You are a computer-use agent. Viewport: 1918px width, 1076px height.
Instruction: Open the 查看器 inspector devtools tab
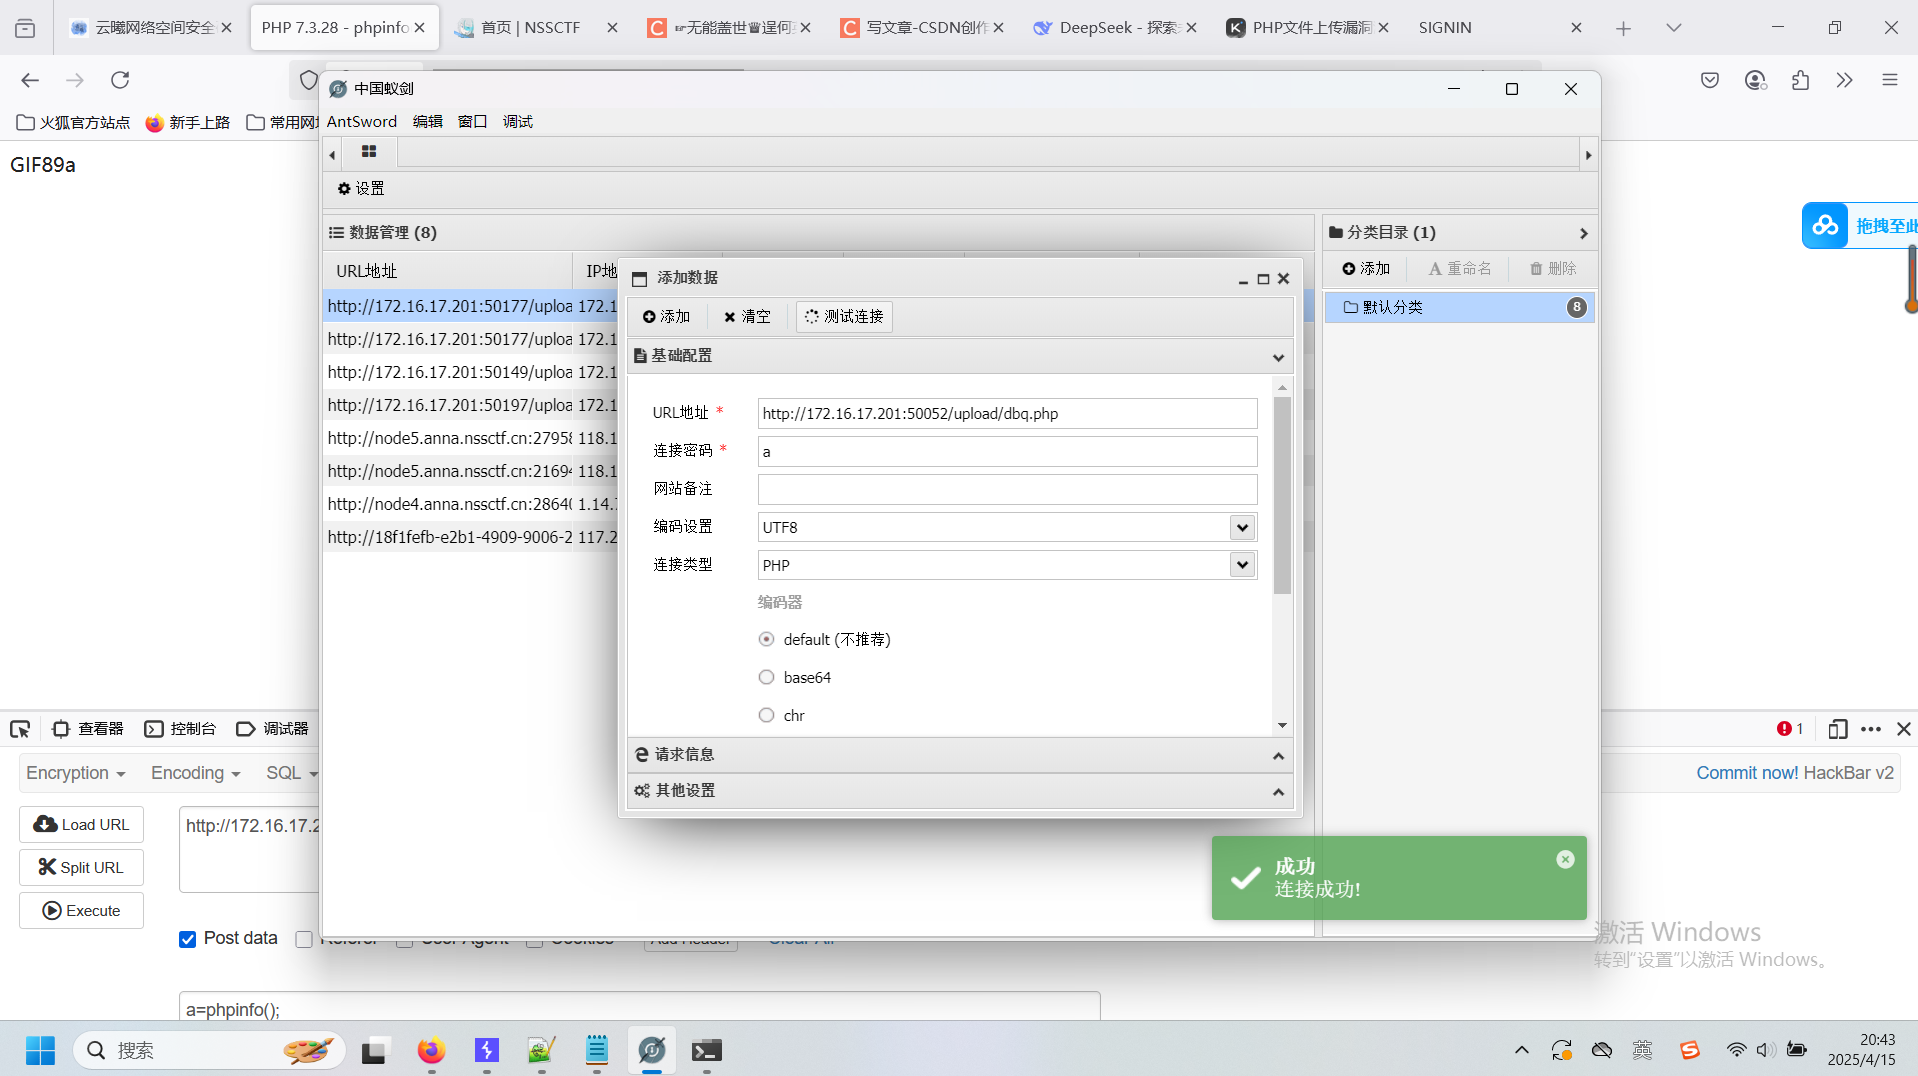[x=88, y=730]
